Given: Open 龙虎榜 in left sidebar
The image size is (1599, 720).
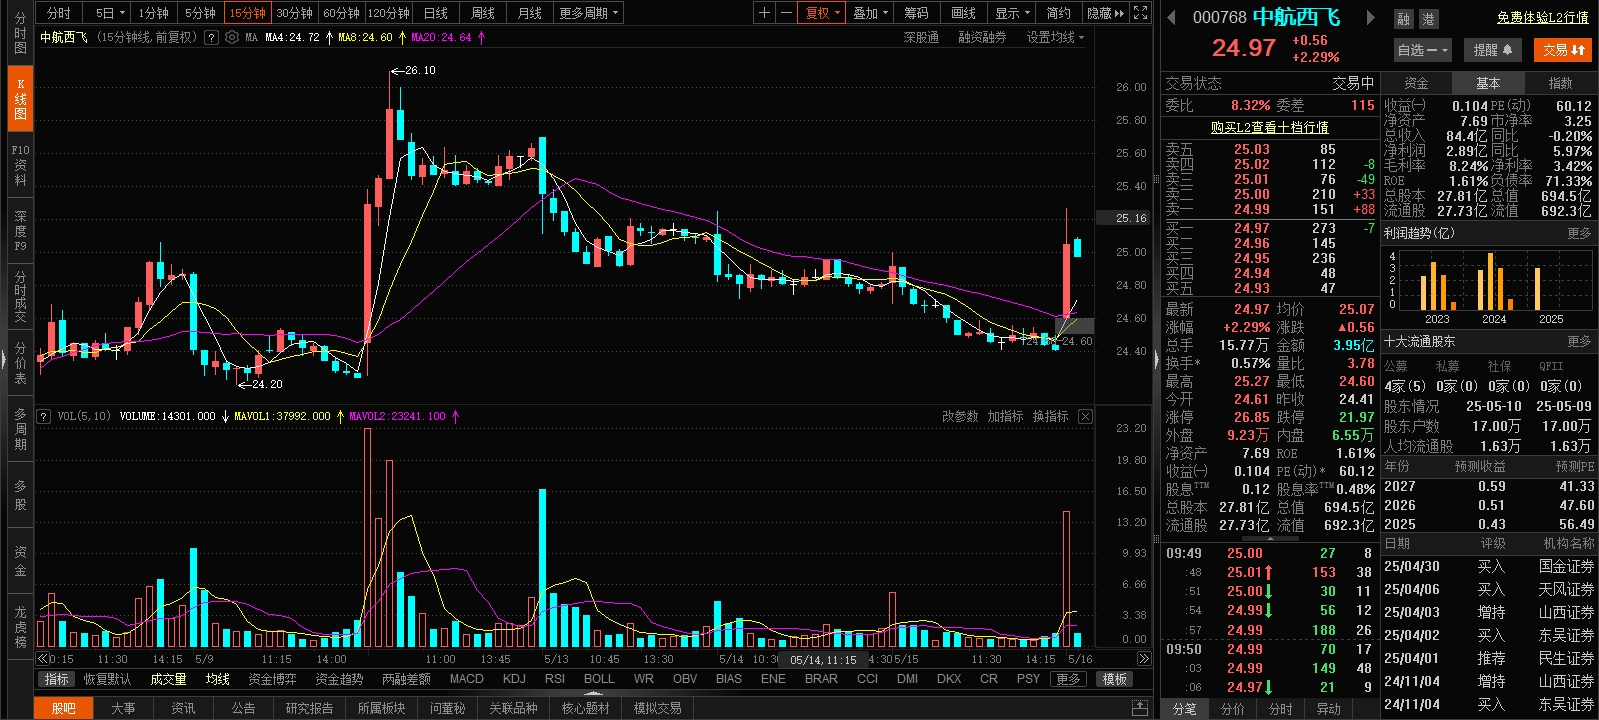Looking at the screenshot, I should pyautogui.click(x=20, y=626).
